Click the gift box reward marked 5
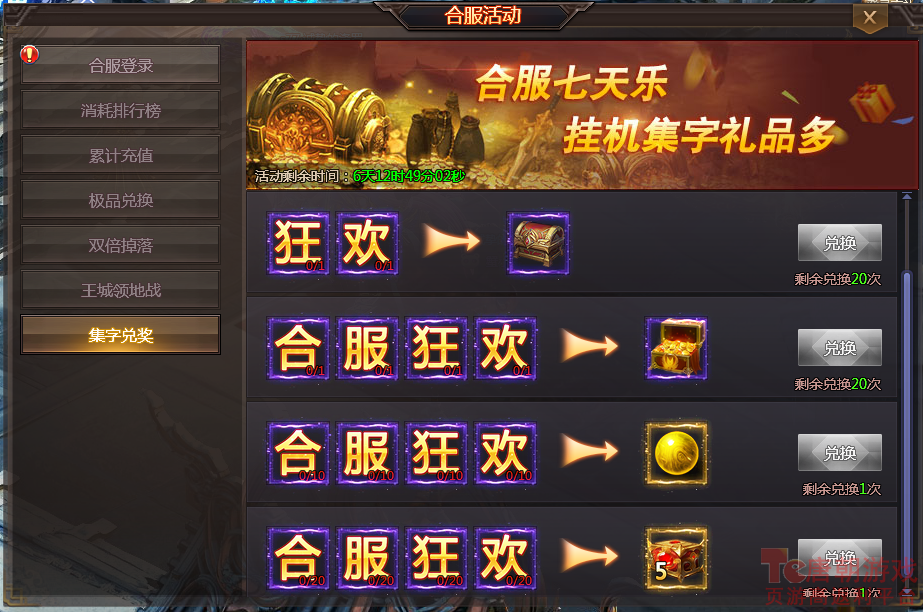Screen dimensions: 923x612 (x=676, y=558)
